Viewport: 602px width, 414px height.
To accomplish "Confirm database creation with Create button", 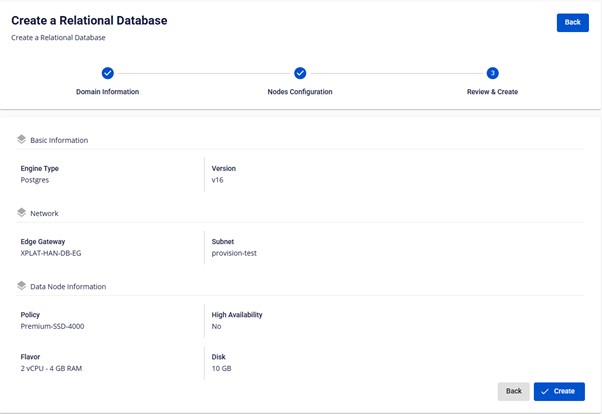I will (x=559, y=391).
